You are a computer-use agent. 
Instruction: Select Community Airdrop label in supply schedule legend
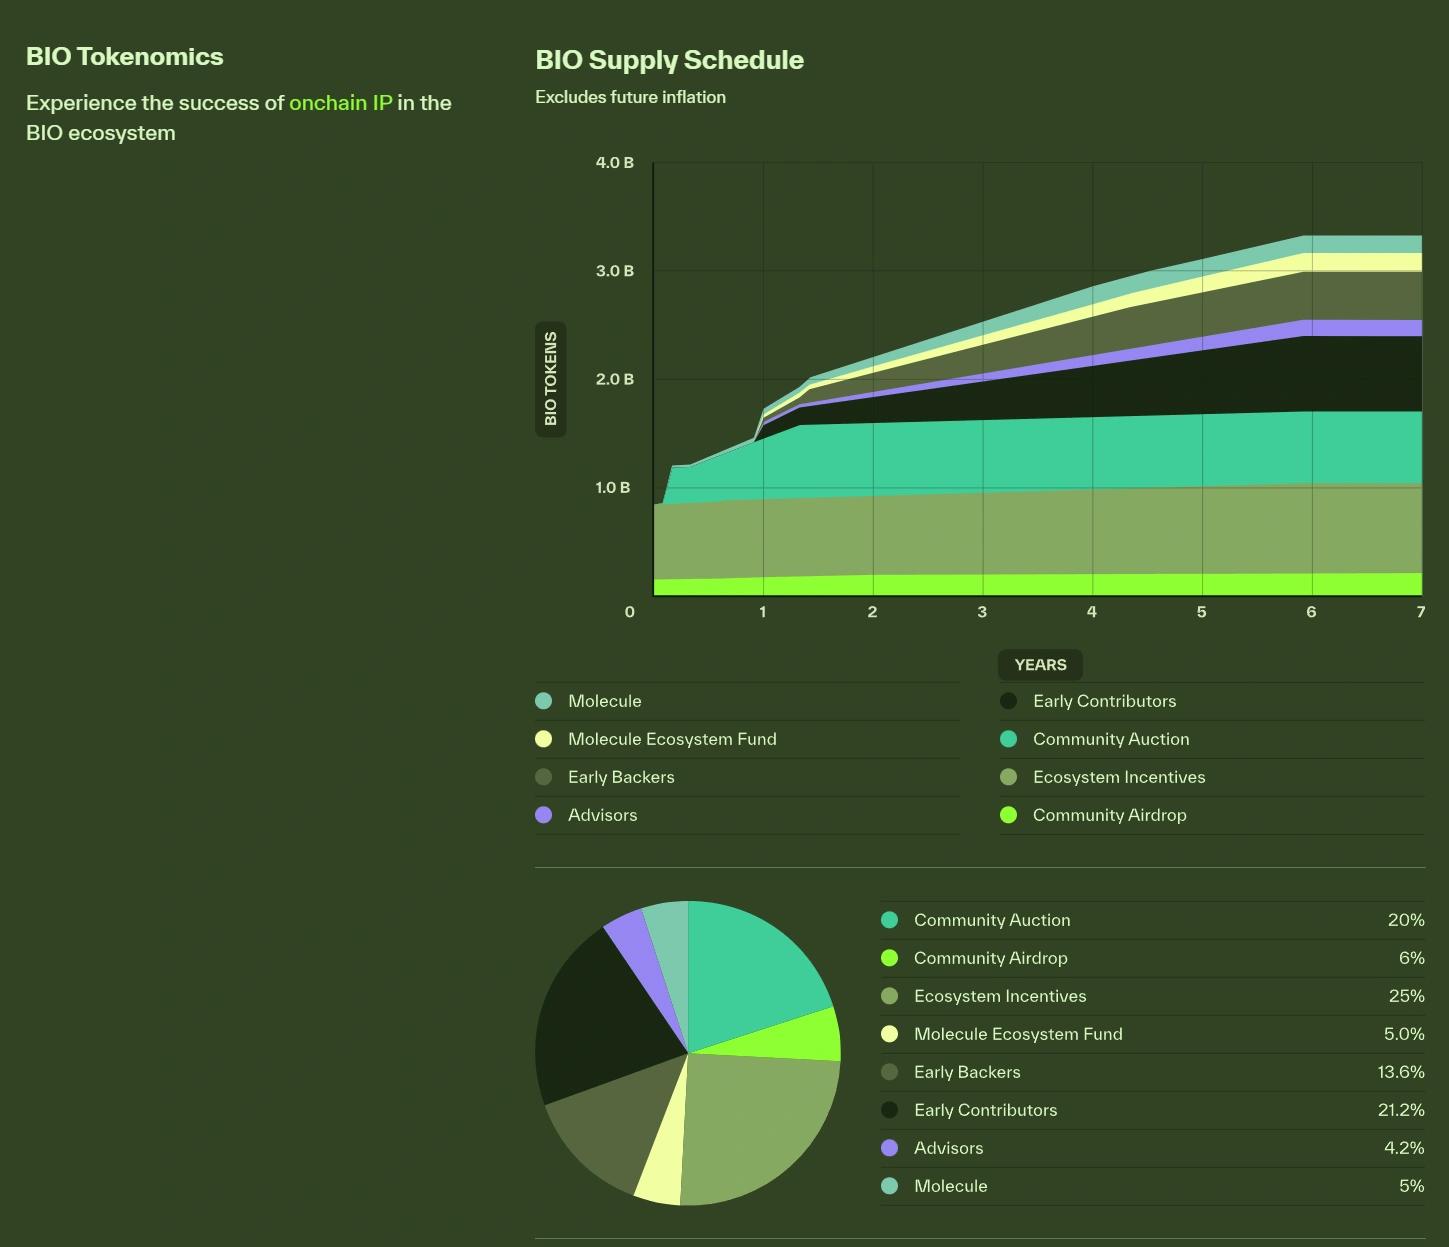click(1110, 815)
